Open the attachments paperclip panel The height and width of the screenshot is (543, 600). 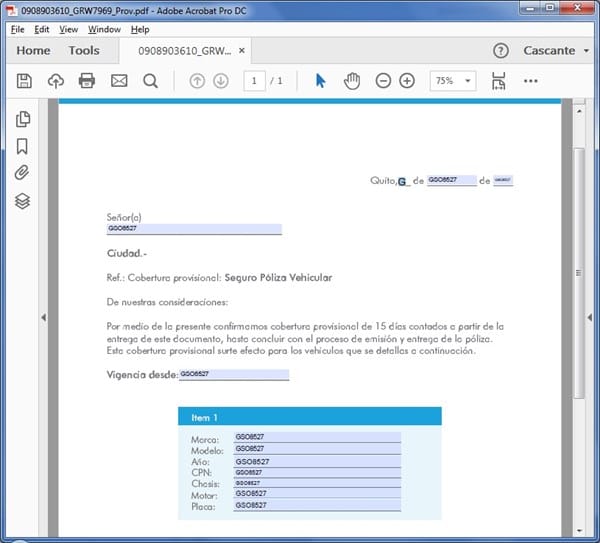pyautogui.click(x=23, y=173)
